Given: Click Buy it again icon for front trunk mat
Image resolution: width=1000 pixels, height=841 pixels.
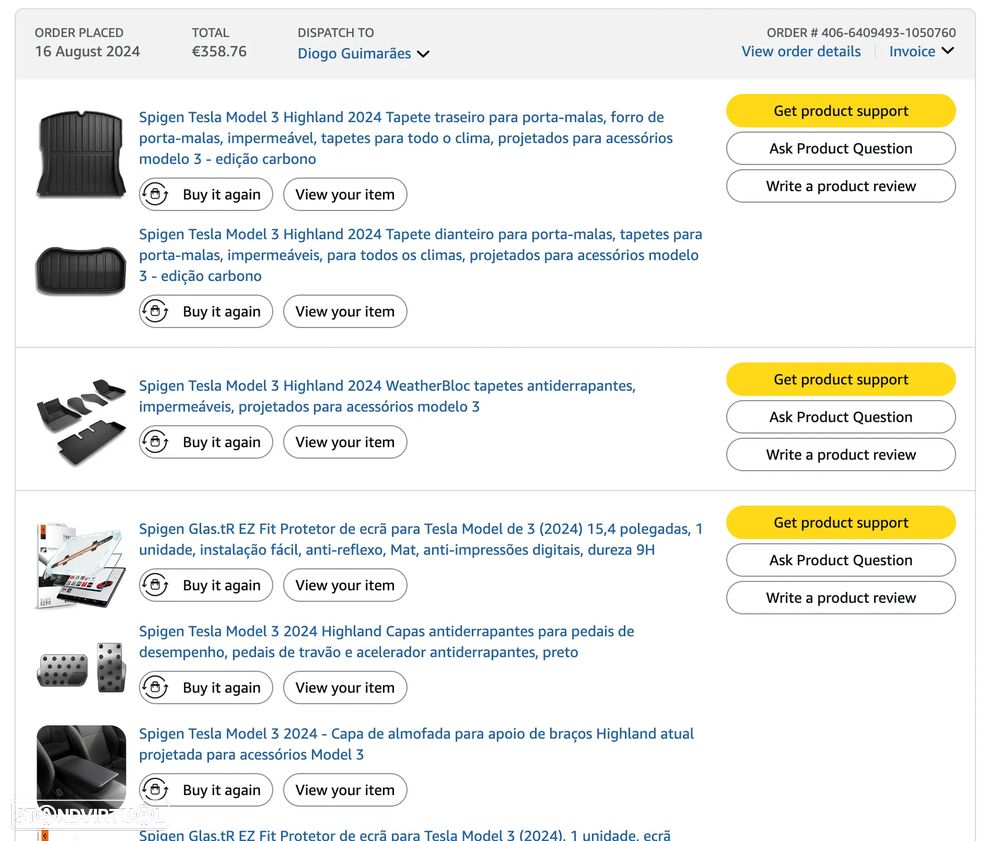Looking at the screenshot, I should [155, 312].
